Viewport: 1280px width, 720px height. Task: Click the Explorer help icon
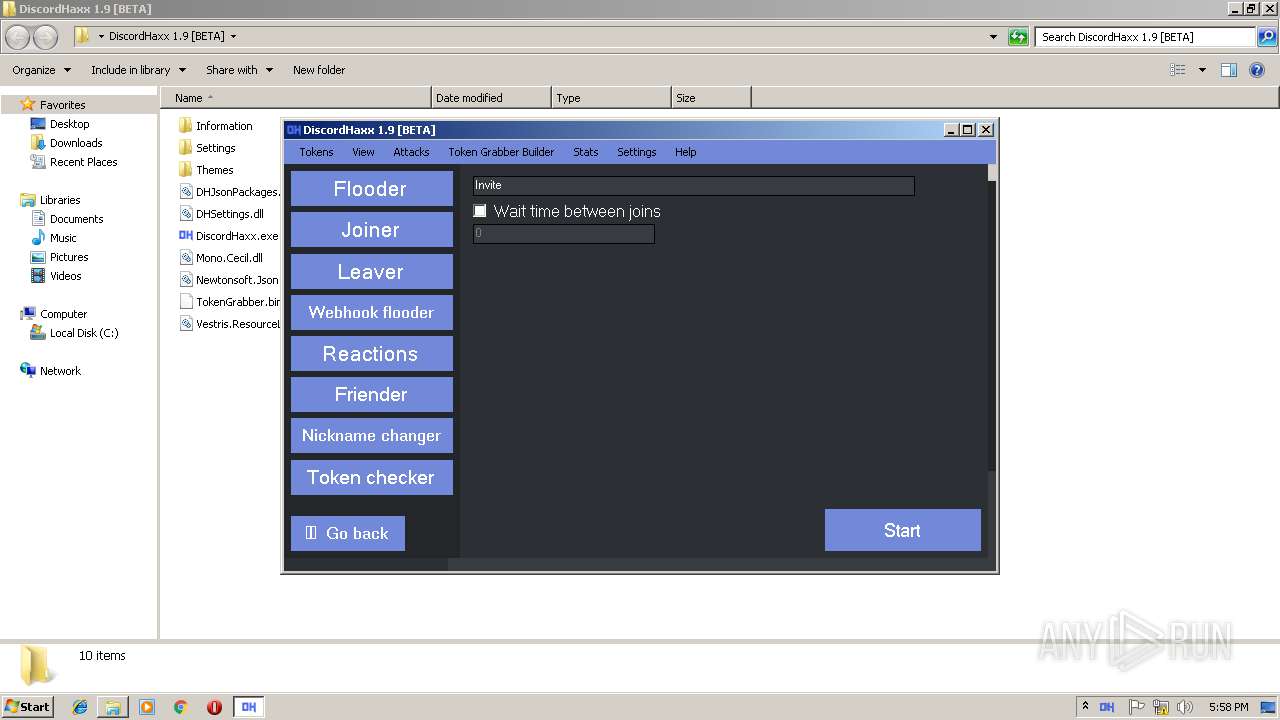pyautogui.click(x=1257, y=70)
